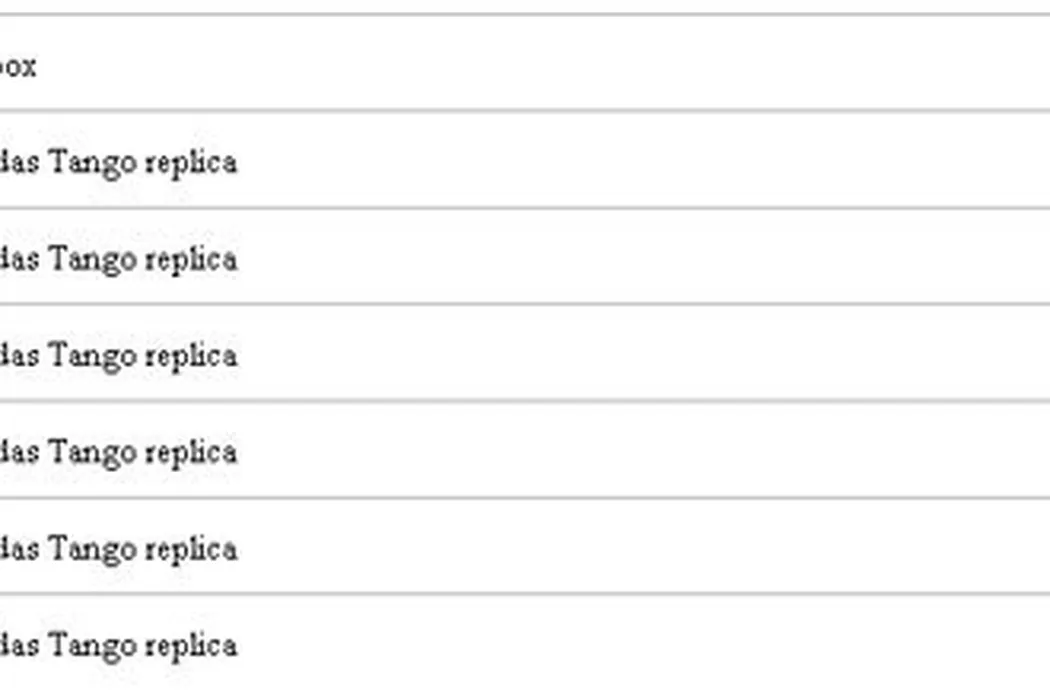Select the third "Tango replica" row entry
The width and height of the screenshot is (1050, 700).
(118, 356)
